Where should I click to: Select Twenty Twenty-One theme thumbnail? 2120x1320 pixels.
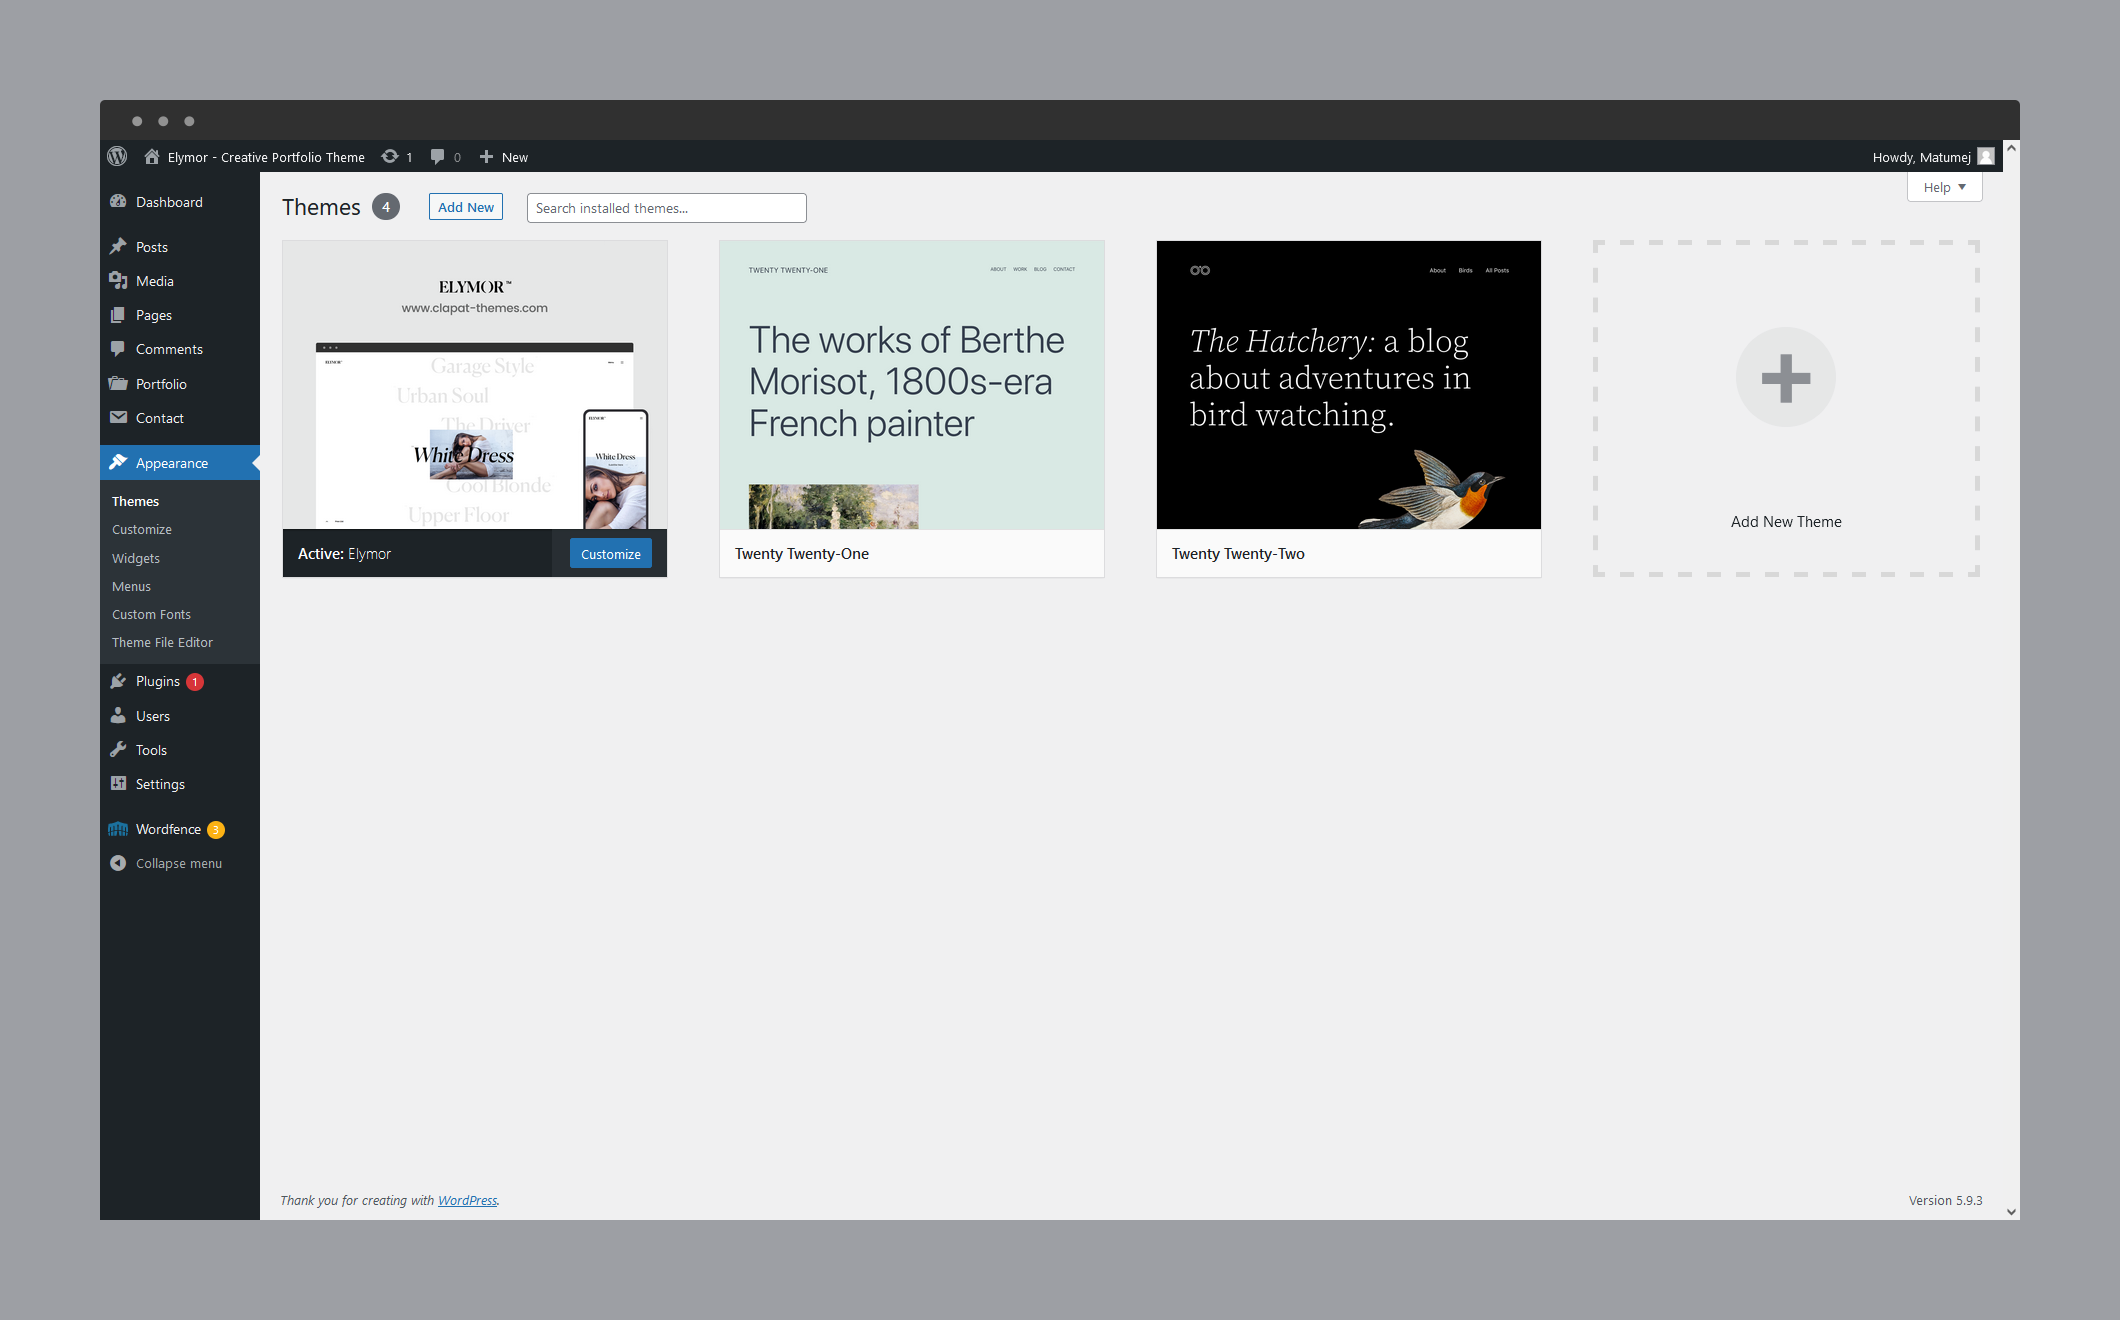pyautogui.click(x=912, y=385)
